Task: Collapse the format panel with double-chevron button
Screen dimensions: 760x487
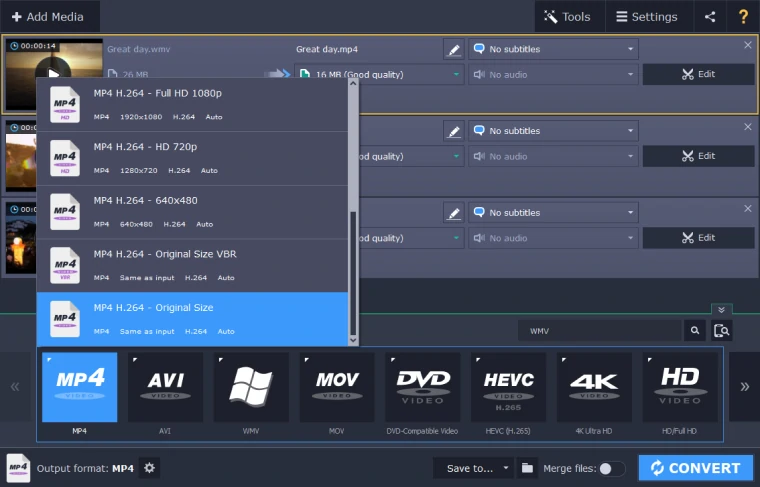Action: (721, 310)
